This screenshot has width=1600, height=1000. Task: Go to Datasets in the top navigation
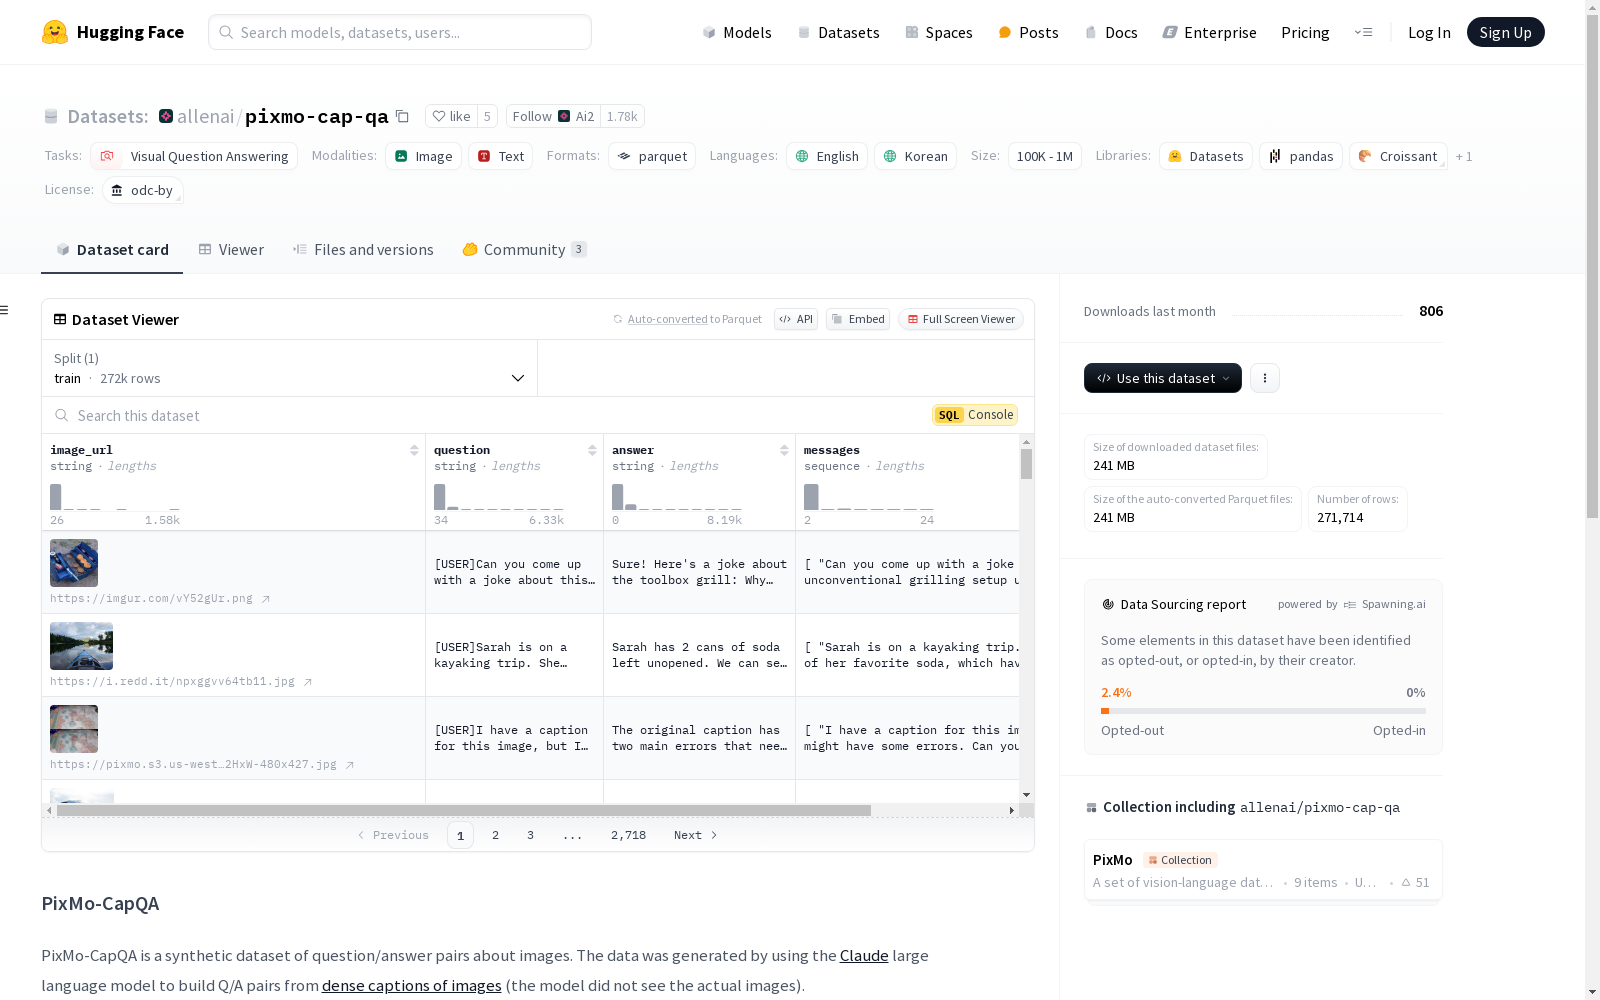(838, 32)
